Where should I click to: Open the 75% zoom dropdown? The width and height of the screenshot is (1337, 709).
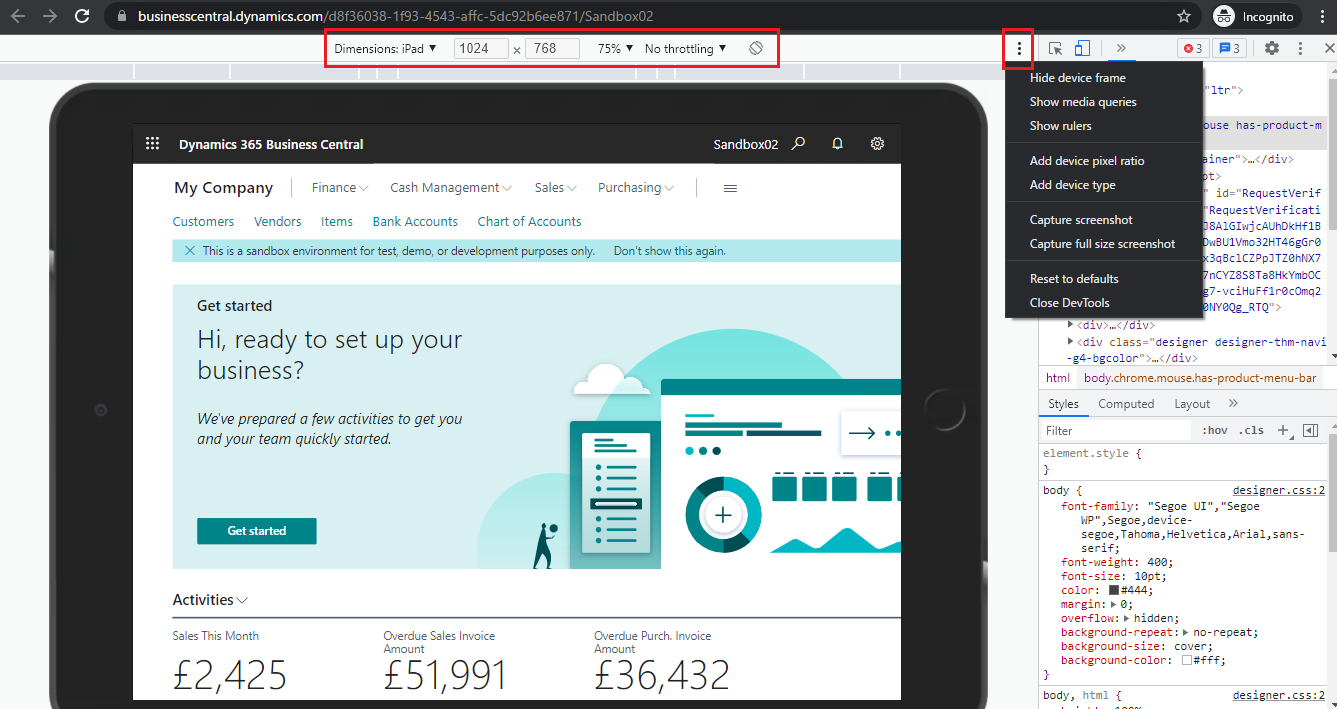click(617, 48)
